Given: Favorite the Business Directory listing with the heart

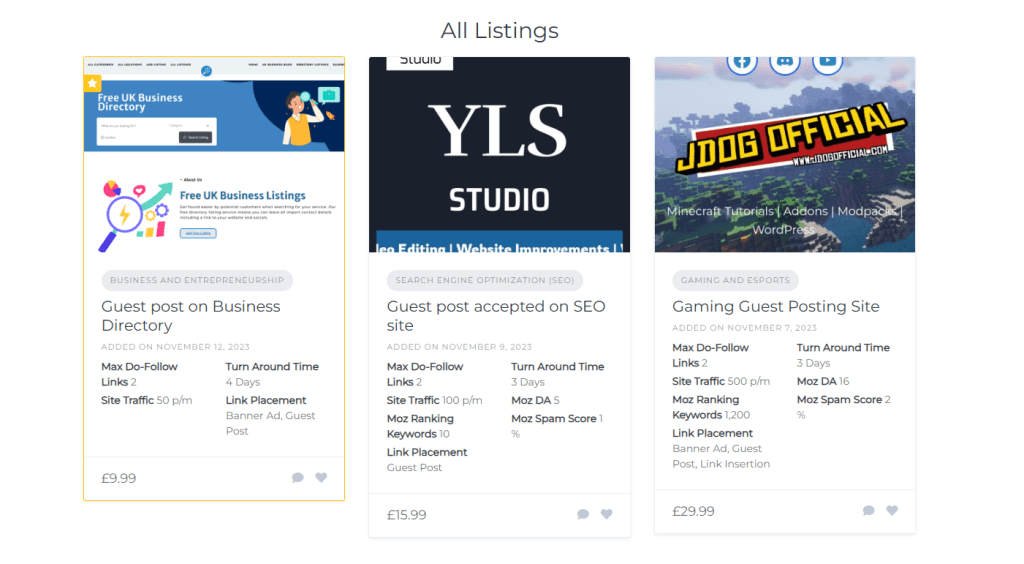Looking at the screenshot, I should coord(321,478).
